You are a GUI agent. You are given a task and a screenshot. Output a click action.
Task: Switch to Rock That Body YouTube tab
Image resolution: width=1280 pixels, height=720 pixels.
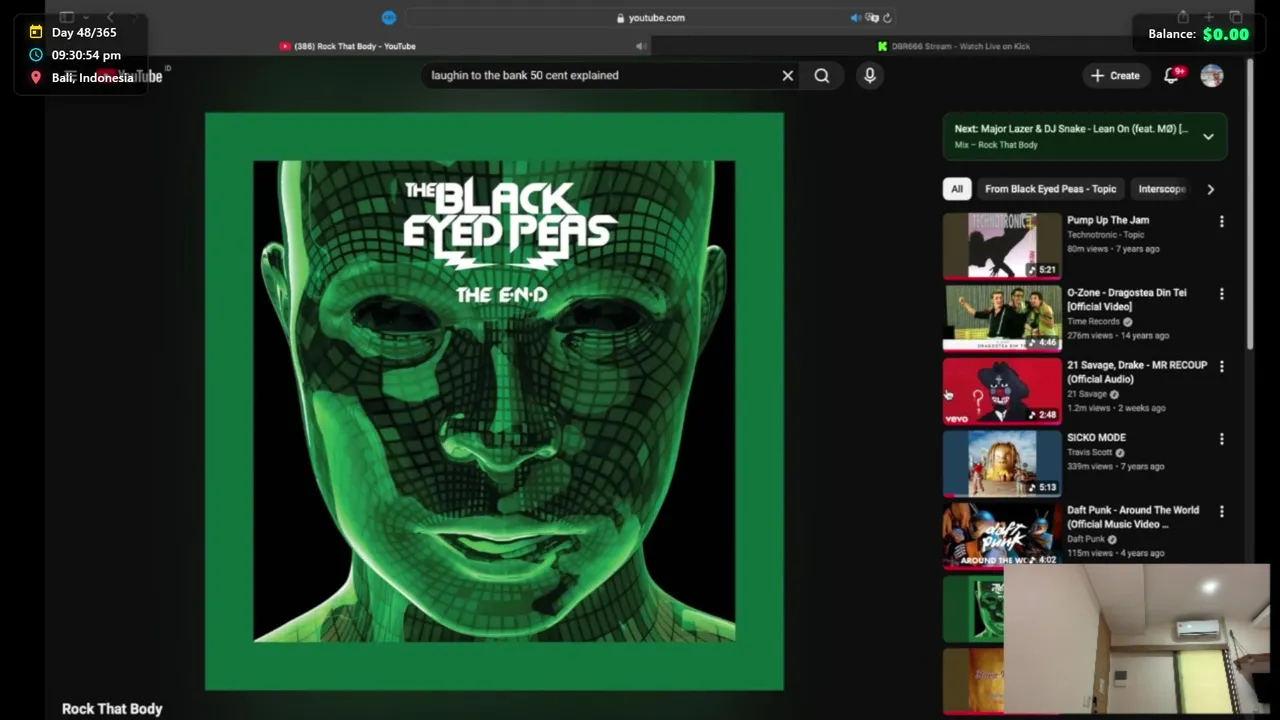coord(348,46)
